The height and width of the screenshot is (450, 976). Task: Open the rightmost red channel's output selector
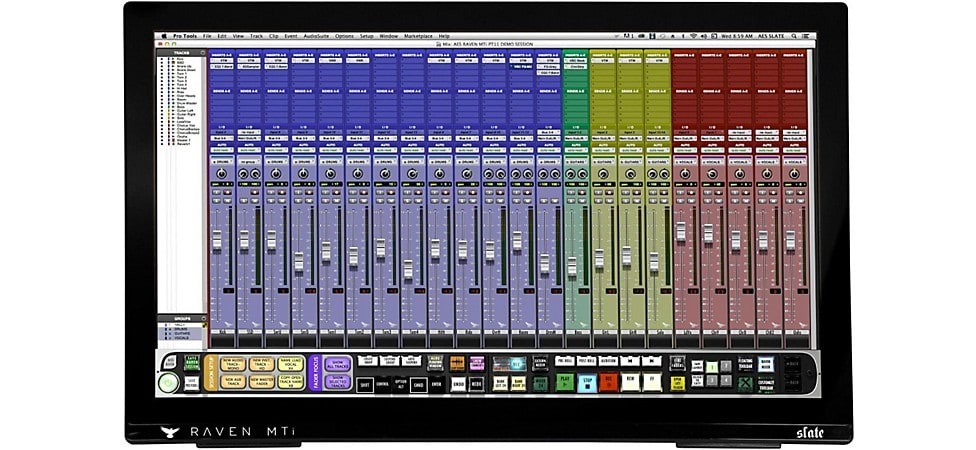point(794,138)
